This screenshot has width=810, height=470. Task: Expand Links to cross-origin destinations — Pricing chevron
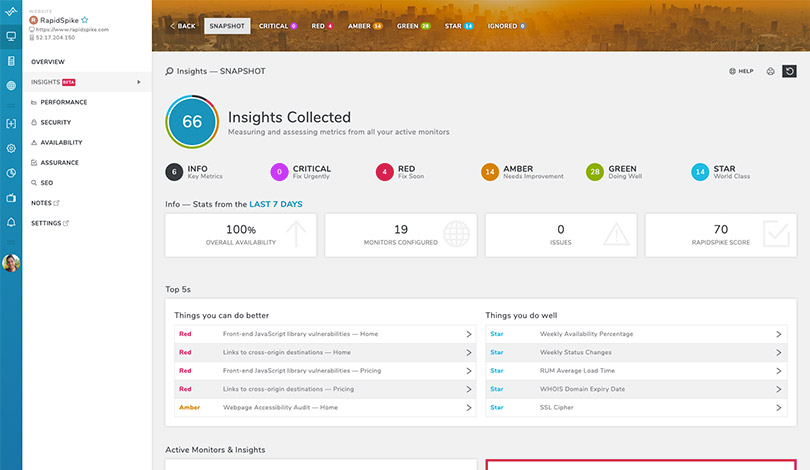pos(469,389)
